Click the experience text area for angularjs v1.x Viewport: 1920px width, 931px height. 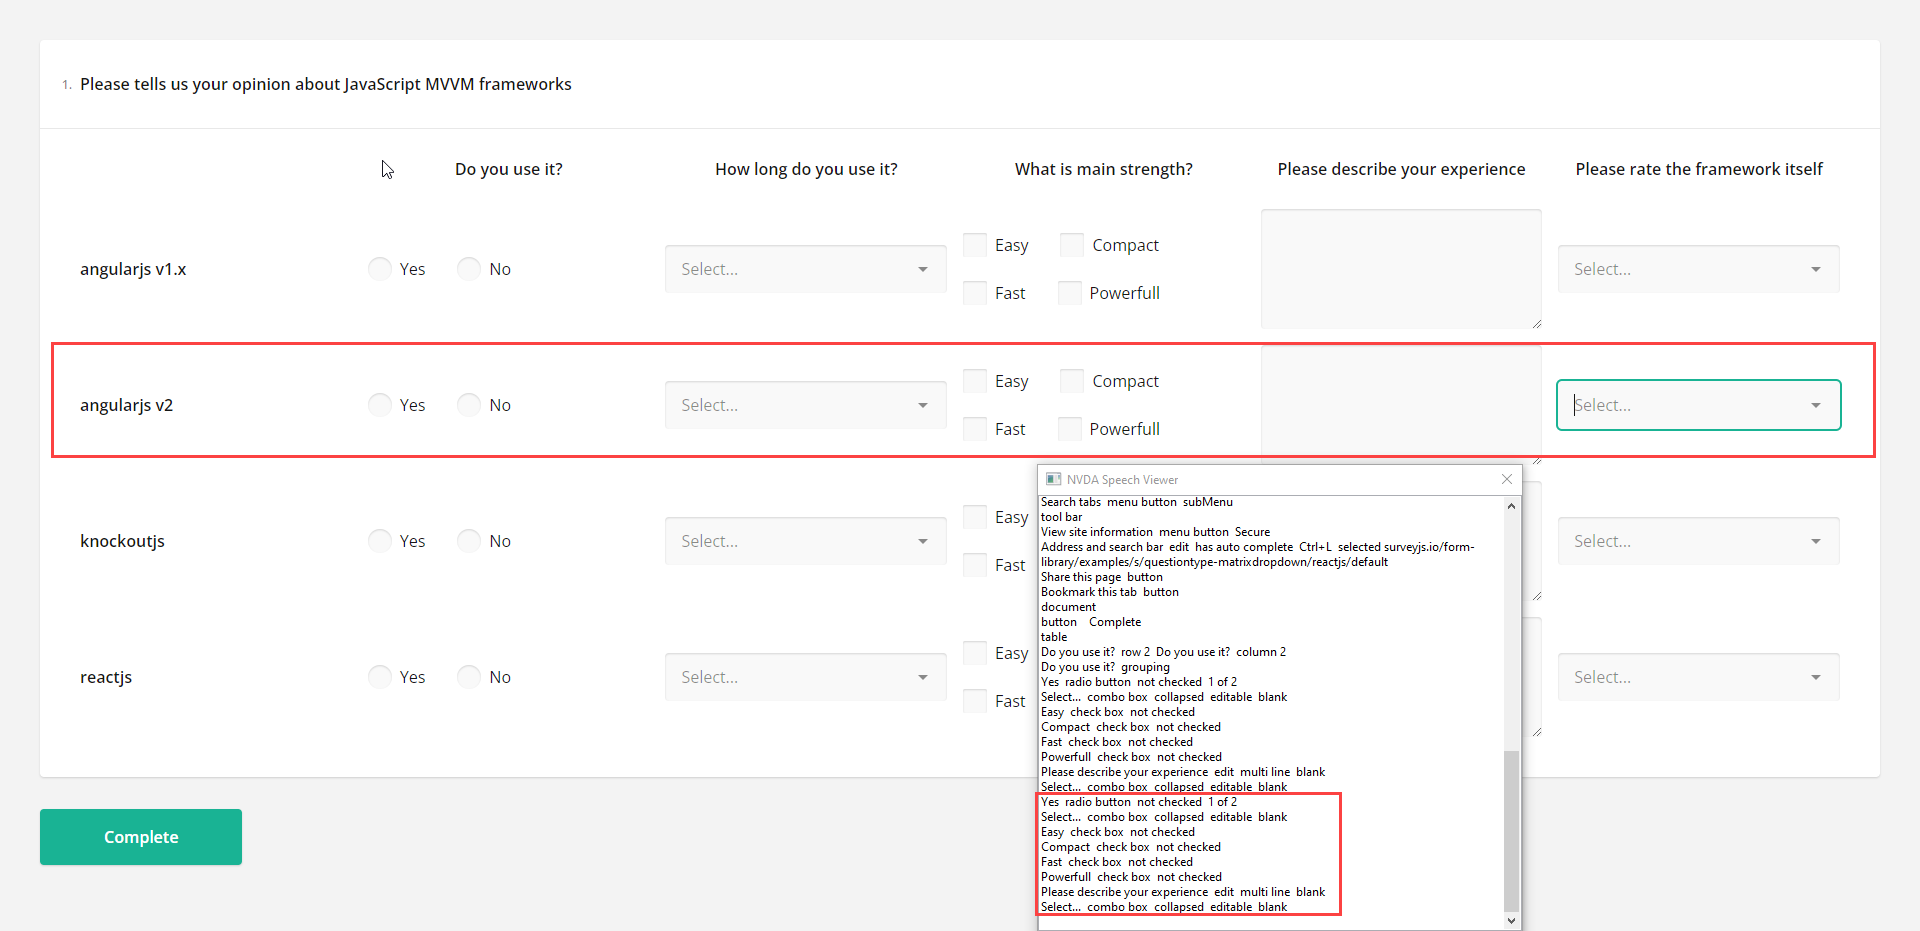tap(1400, 268)
